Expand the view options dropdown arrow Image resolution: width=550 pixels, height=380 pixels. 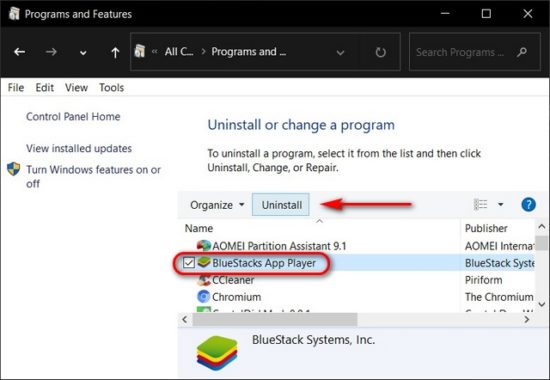tap(501, 204)
